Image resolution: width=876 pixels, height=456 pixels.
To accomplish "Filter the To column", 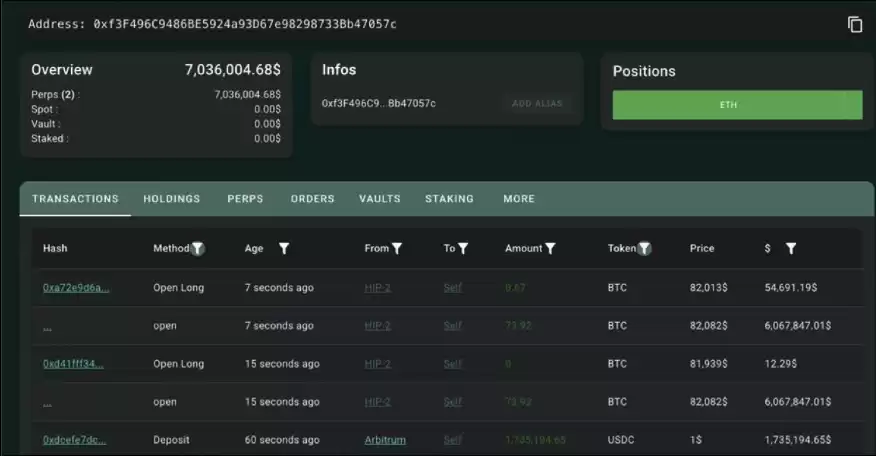I will (463, 249).
